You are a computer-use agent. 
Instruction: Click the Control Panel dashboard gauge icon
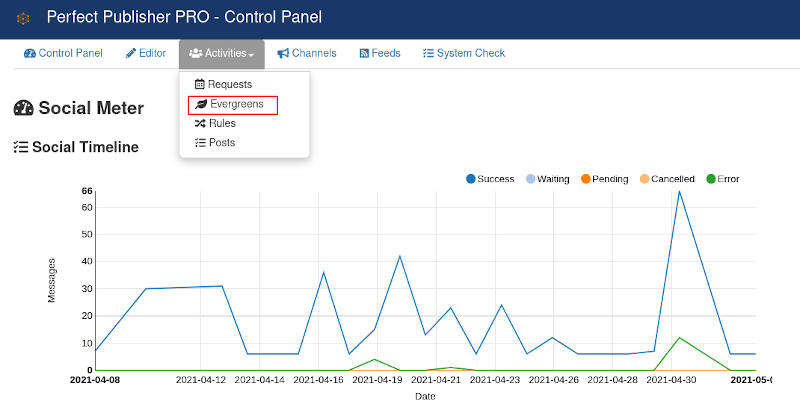click(30, 54)
